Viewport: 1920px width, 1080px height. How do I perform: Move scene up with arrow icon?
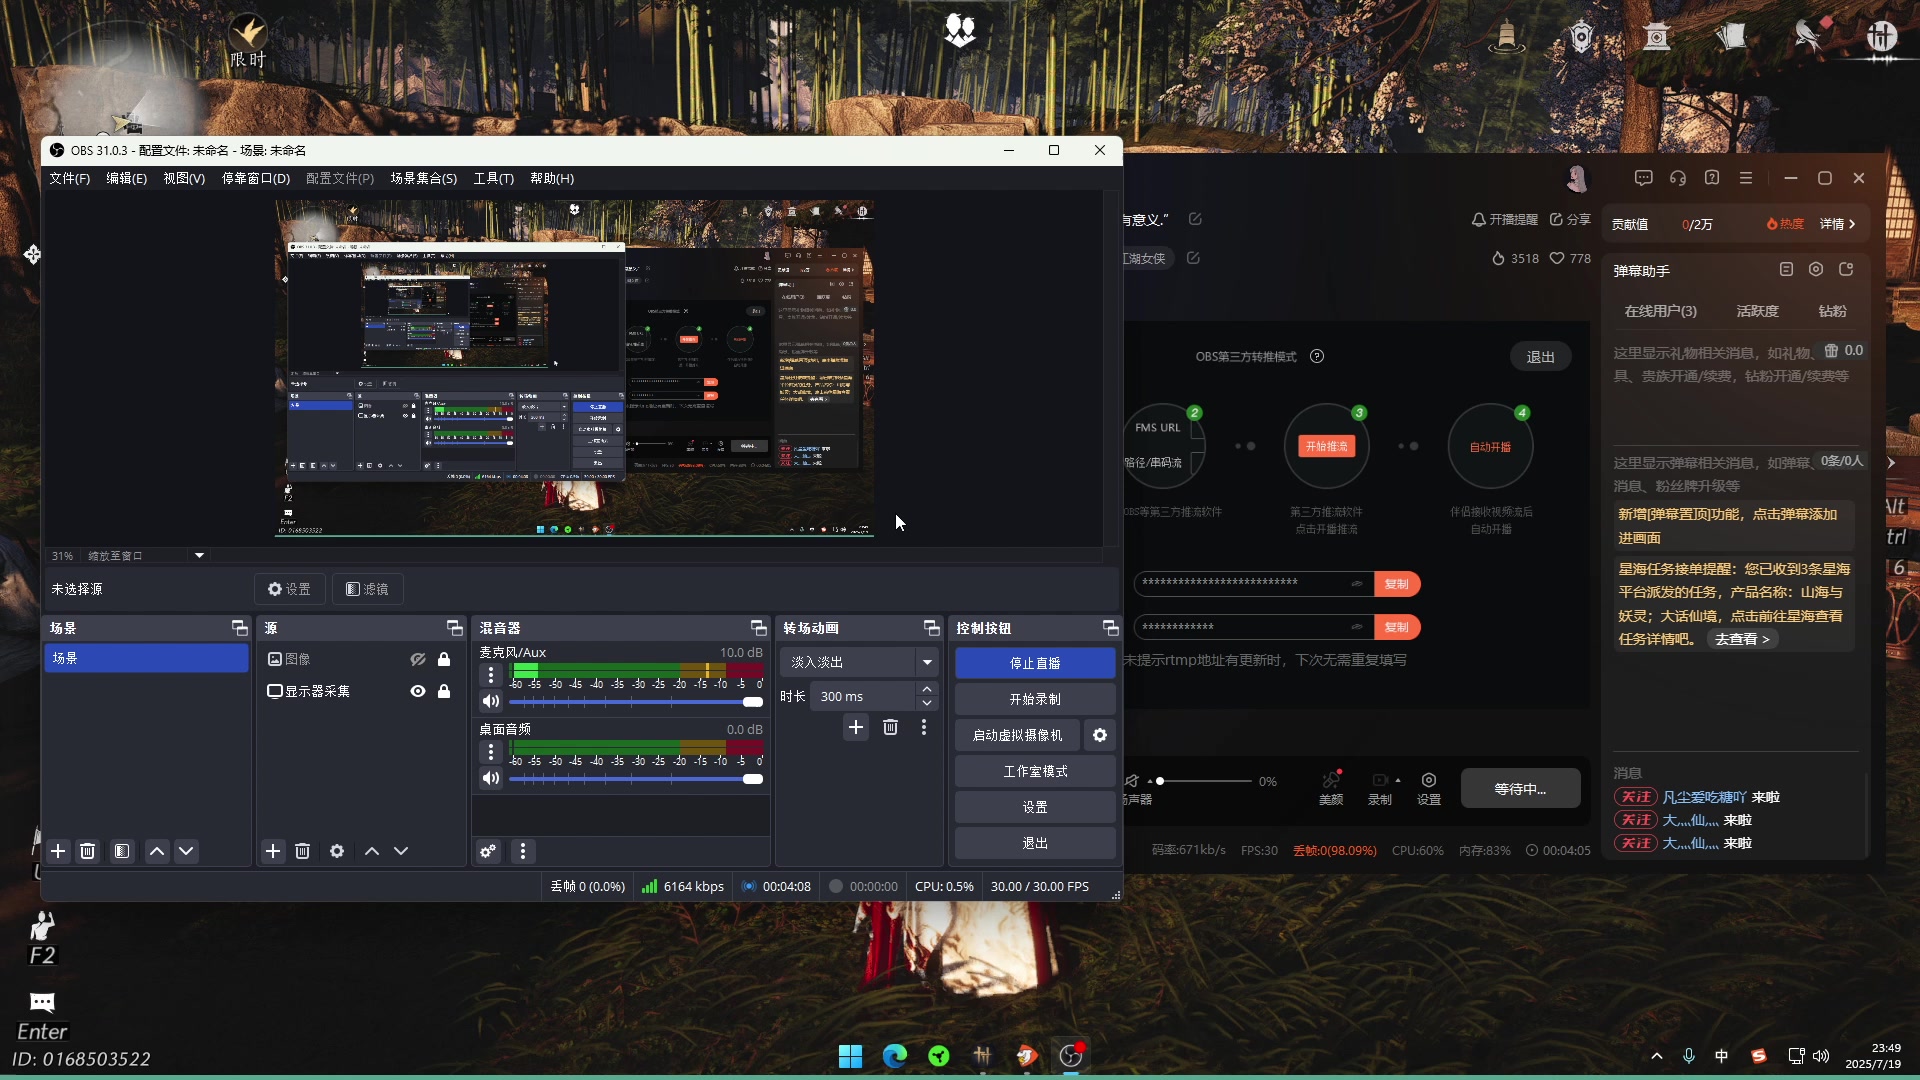pos(157,851)
